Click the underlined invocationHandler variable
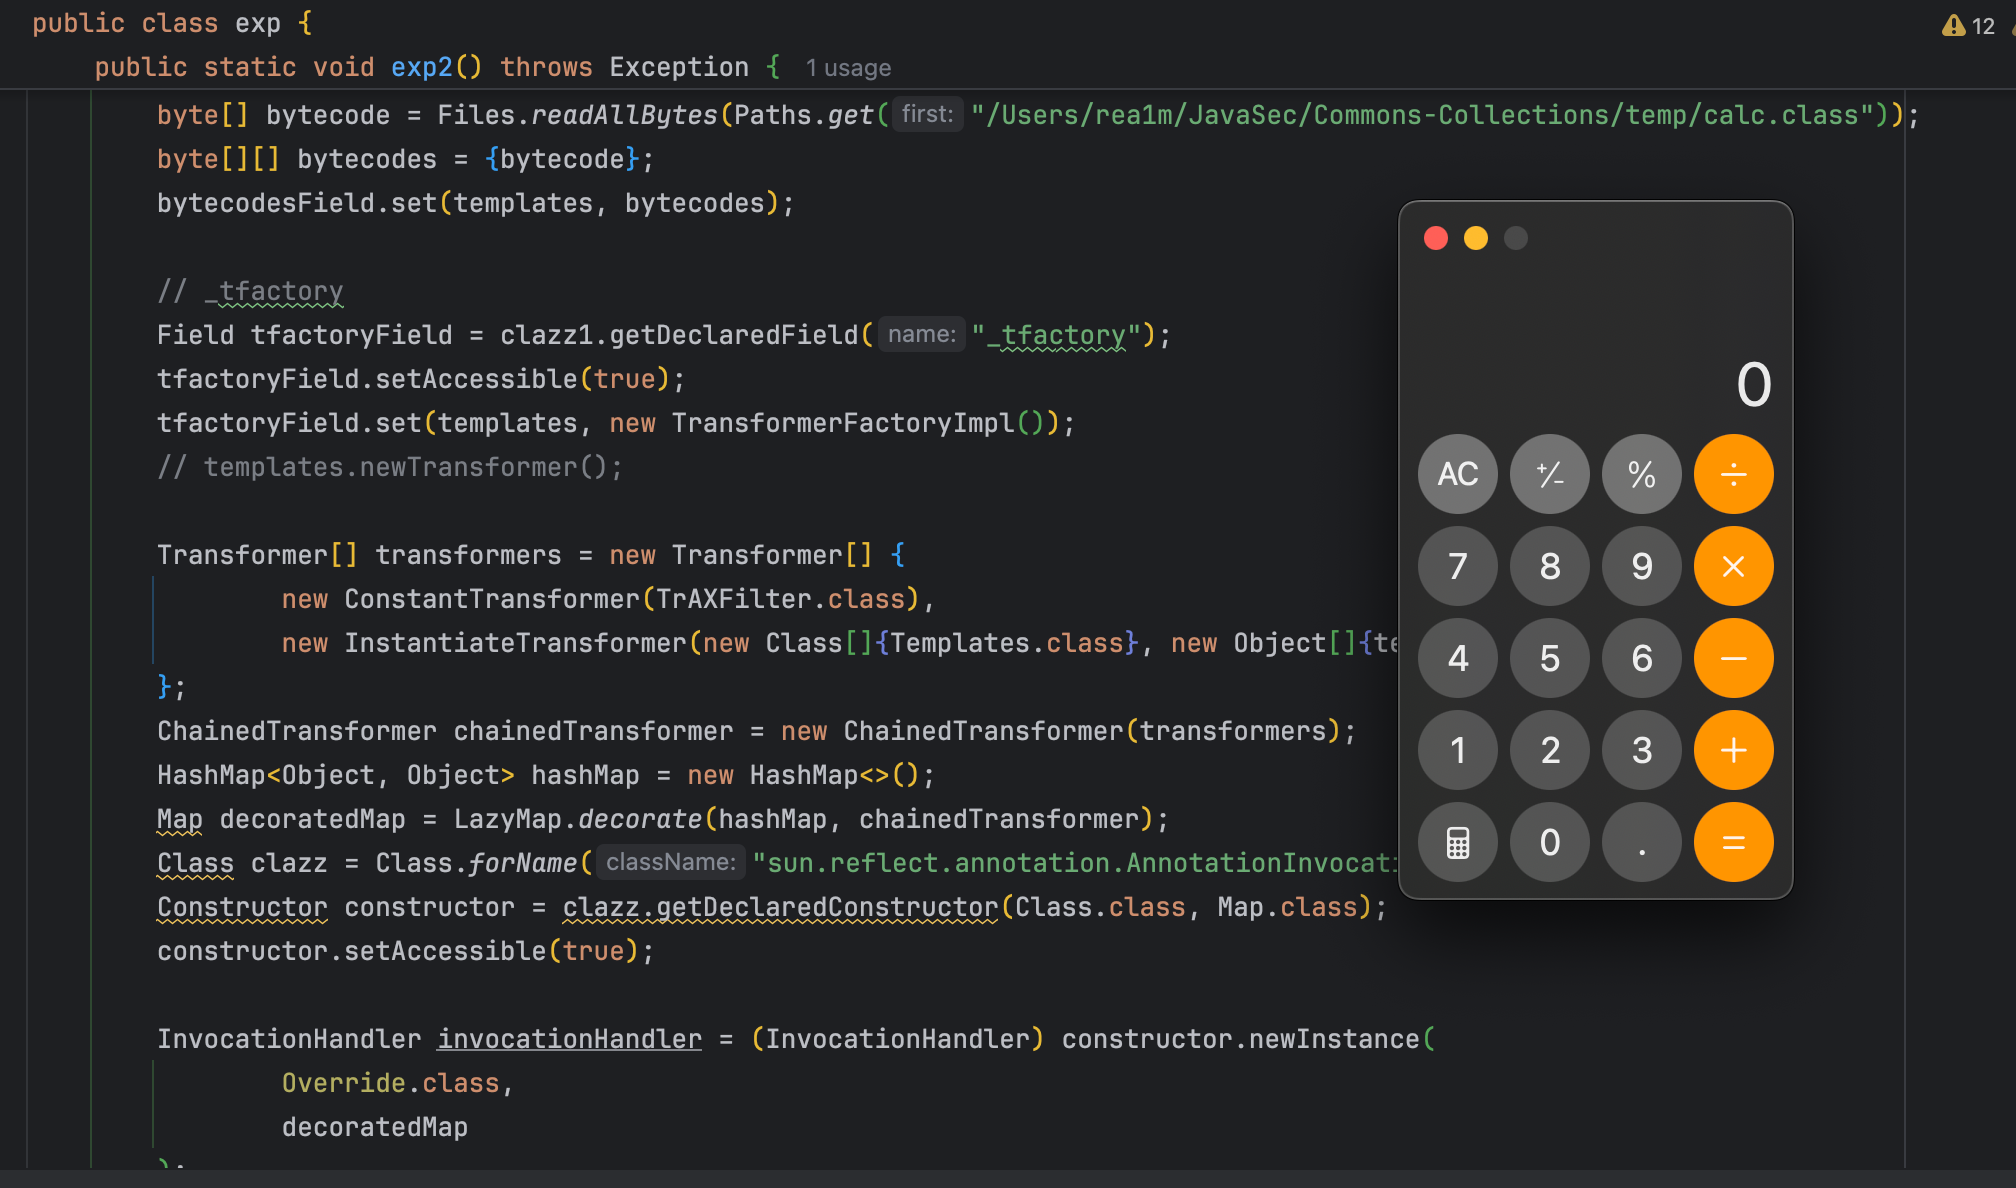 click(570, 1039)
